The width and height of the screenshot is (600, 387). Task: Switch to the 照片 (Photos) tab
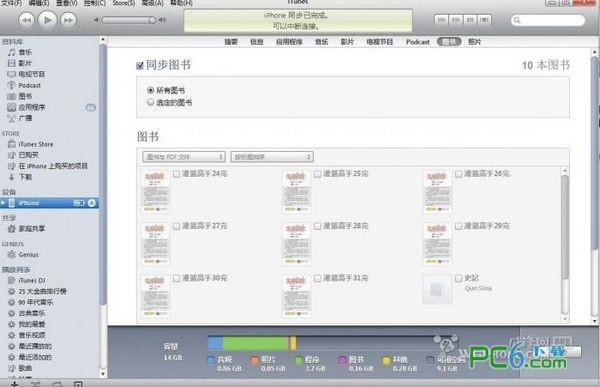click(474, 42)
